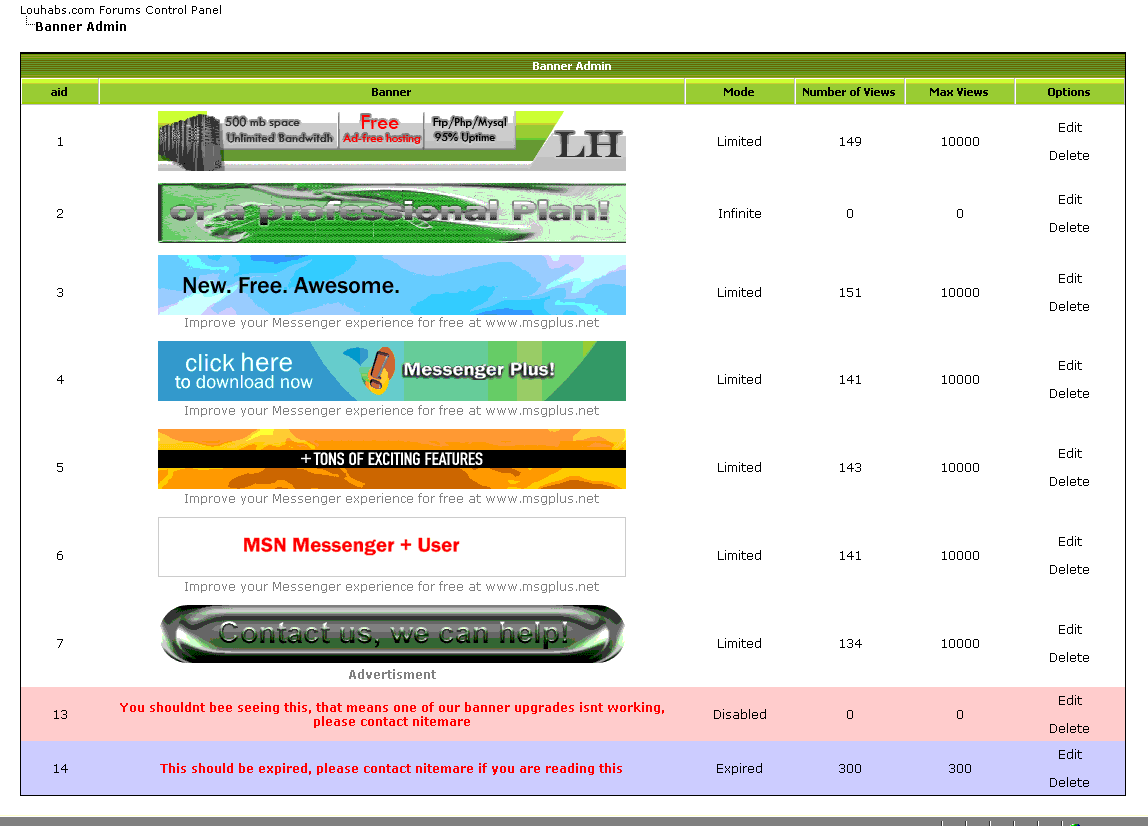Click the 'MSN Messenger + User' banner
Image resolution: width=1148 pixels, height=826 pixels.
[x=391, y=547]
